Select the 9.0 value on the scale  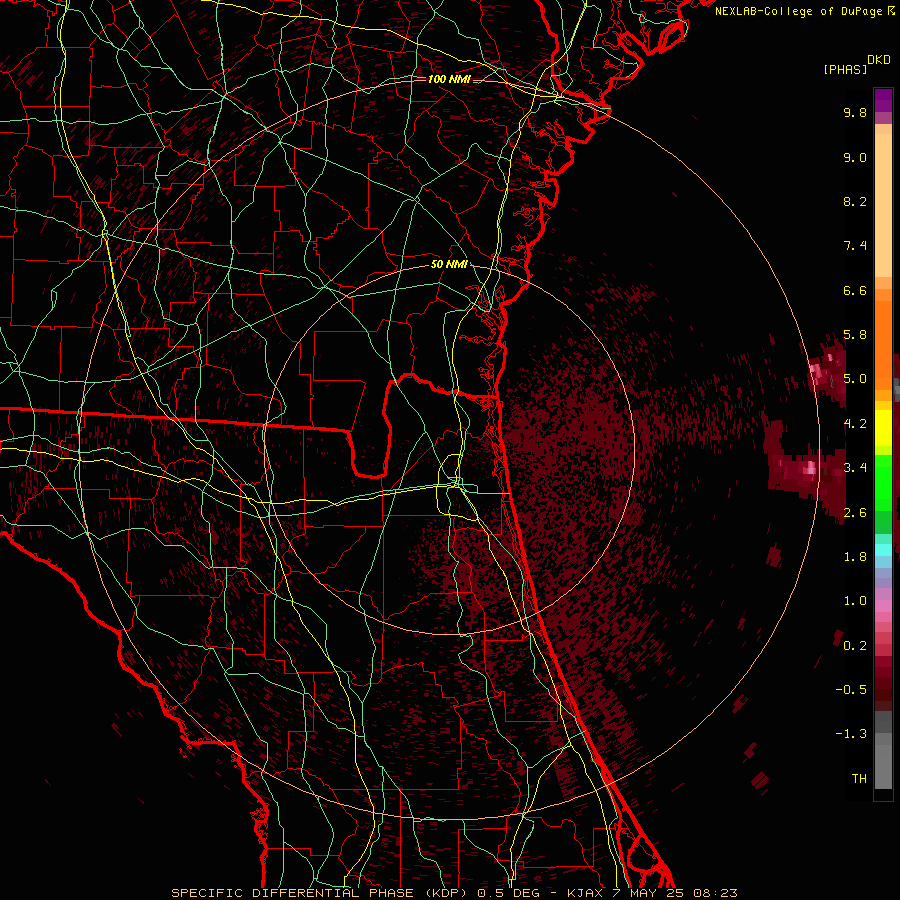point(855,157)
